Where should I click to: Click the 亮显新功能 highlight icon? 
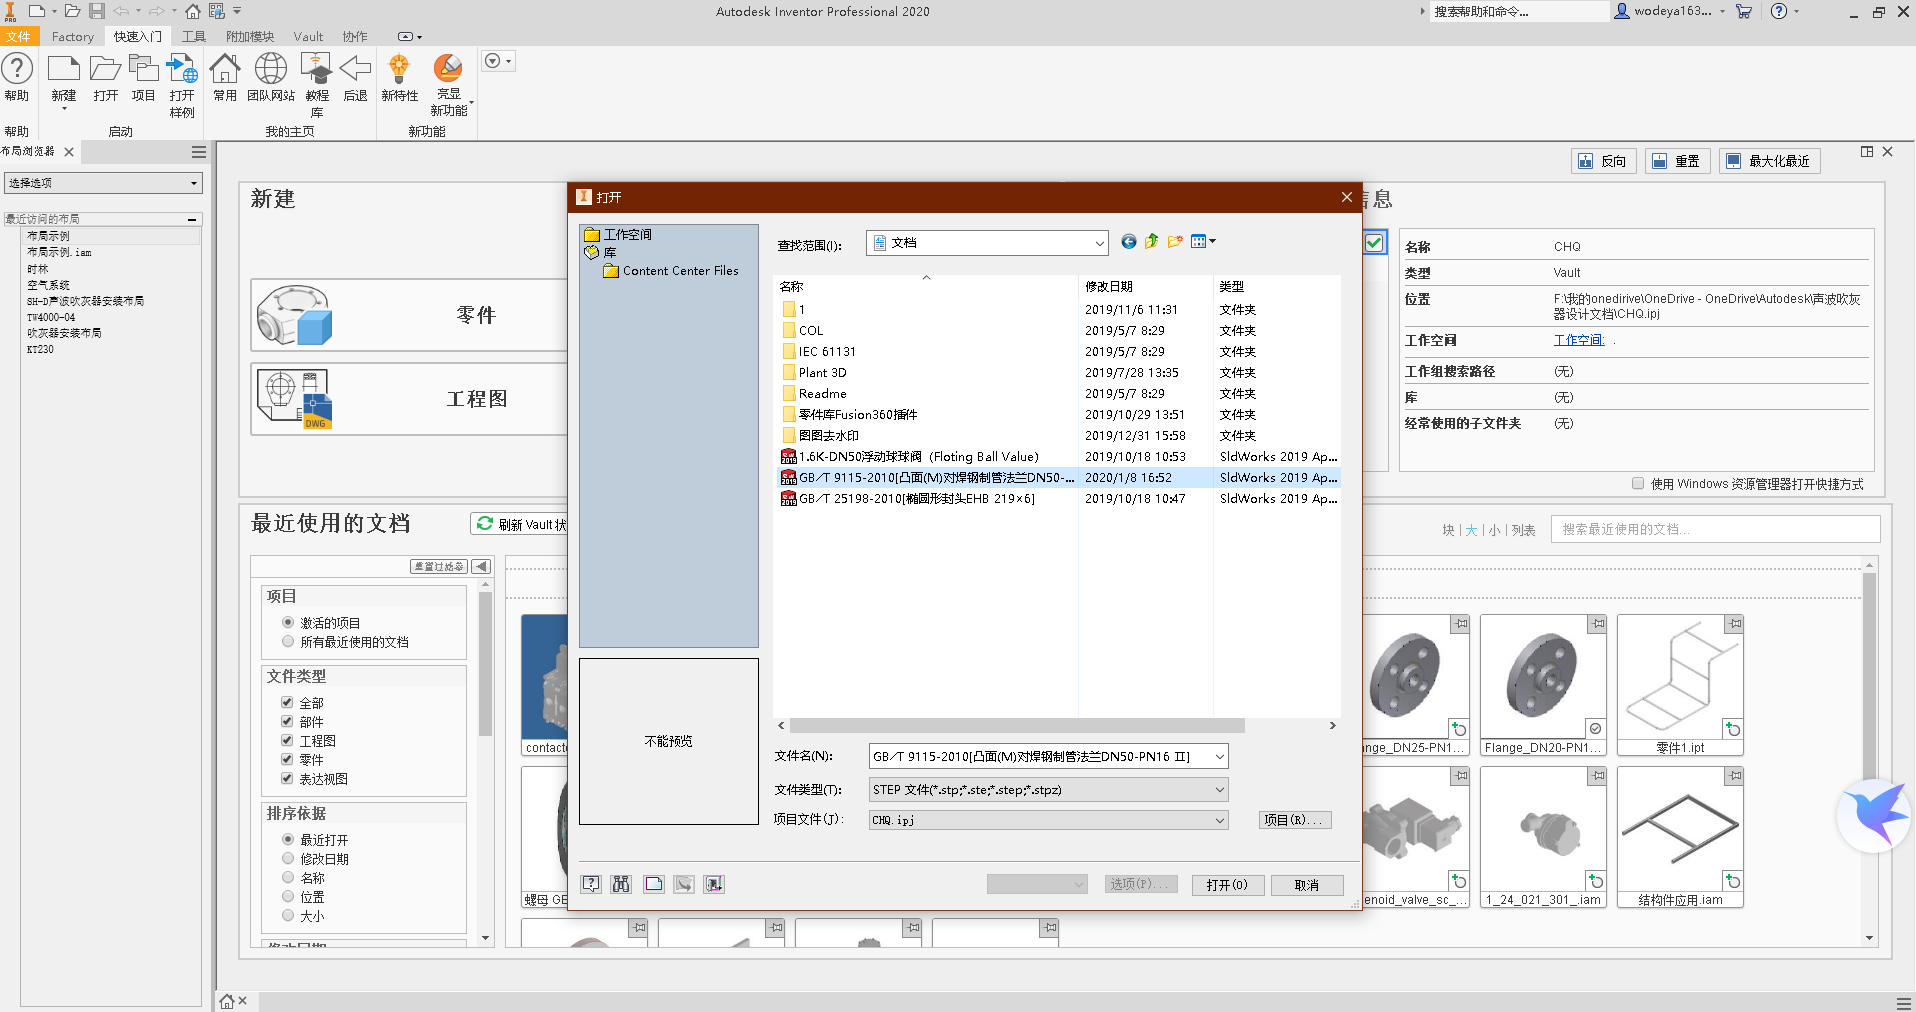point(448,68)
